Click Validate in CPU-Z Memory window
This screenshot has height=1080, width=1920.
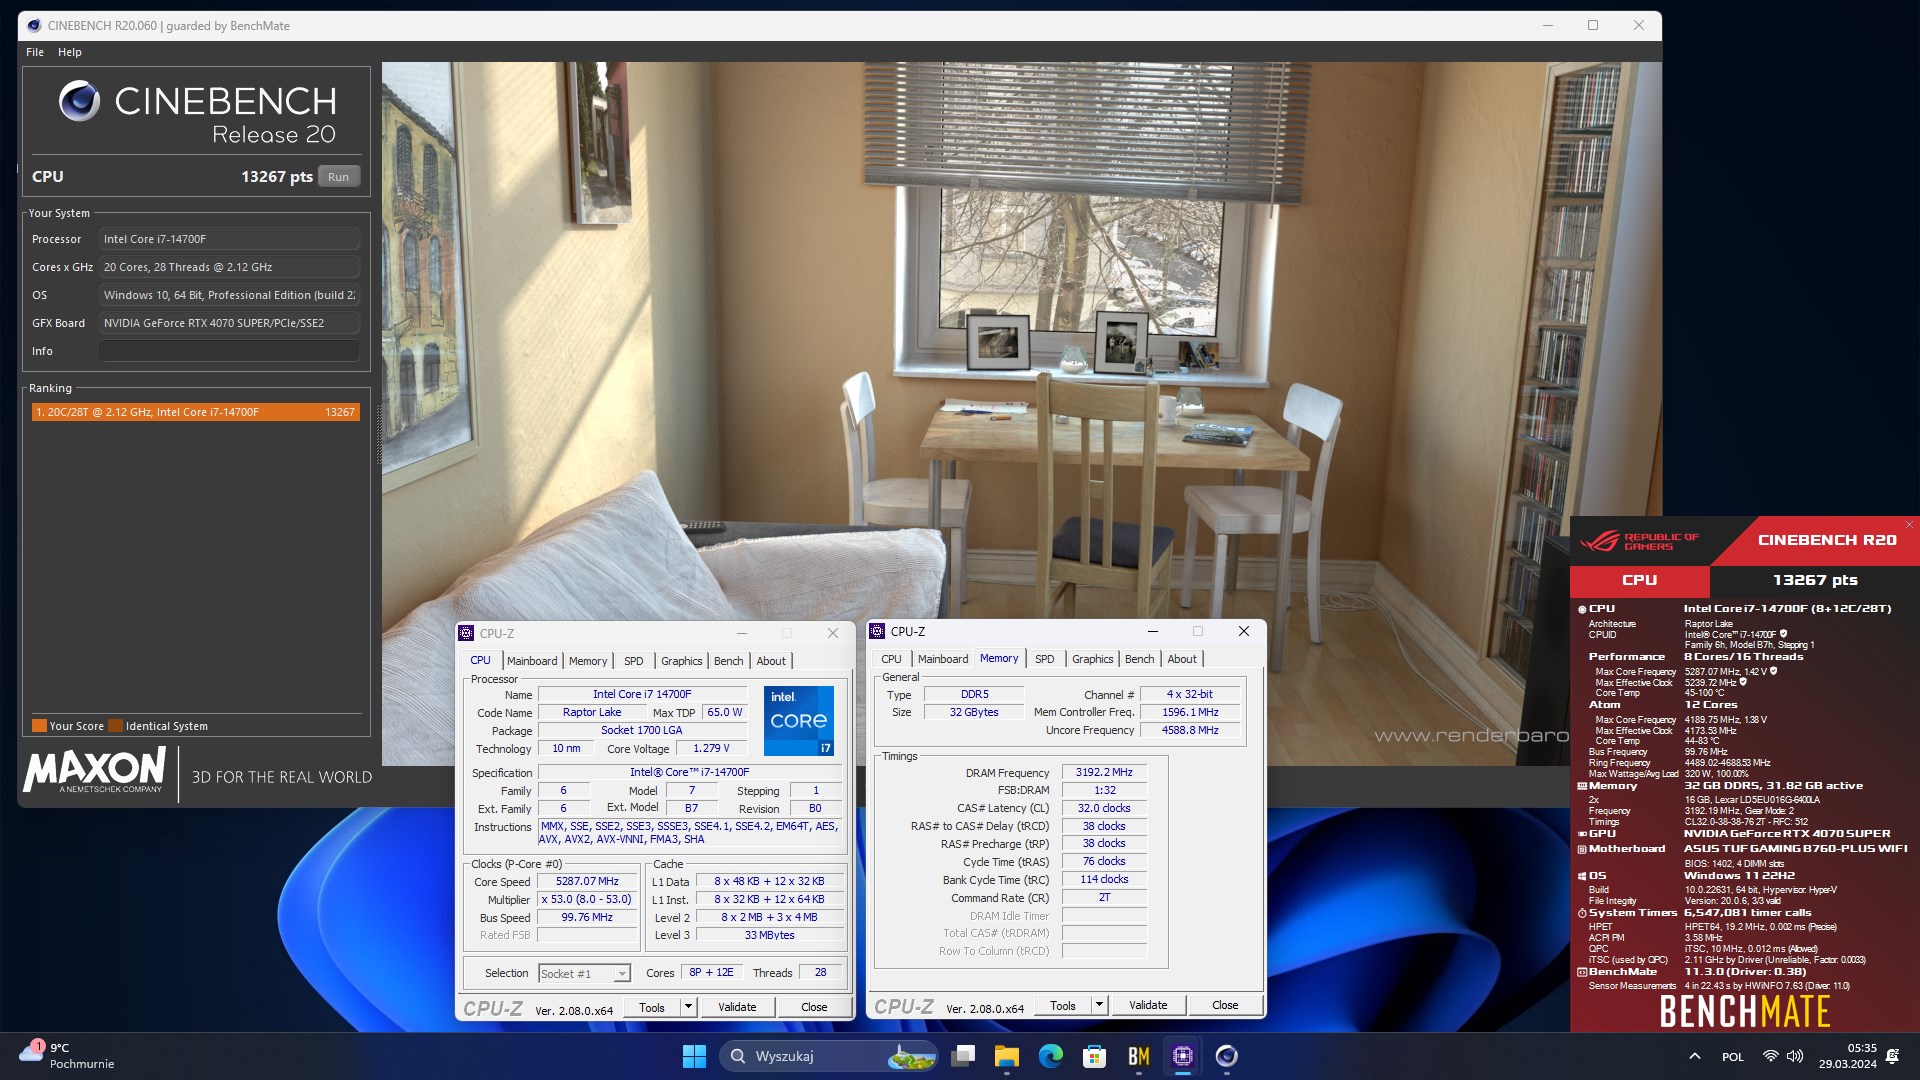[x=1148, y=1005]
